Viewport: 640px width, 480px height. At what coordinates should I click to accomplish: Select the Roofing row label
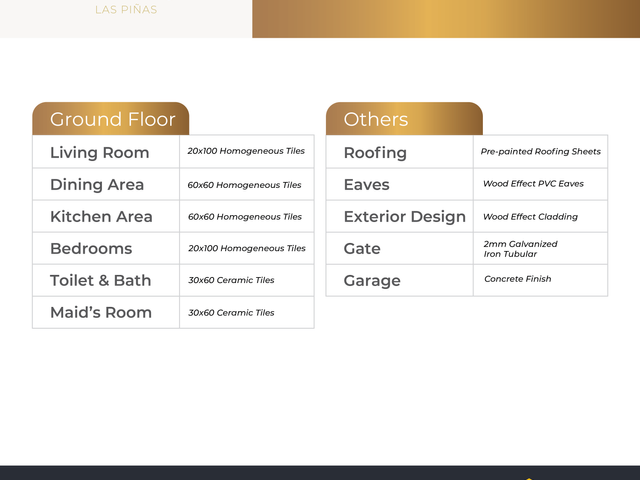(x=375, y=153)
